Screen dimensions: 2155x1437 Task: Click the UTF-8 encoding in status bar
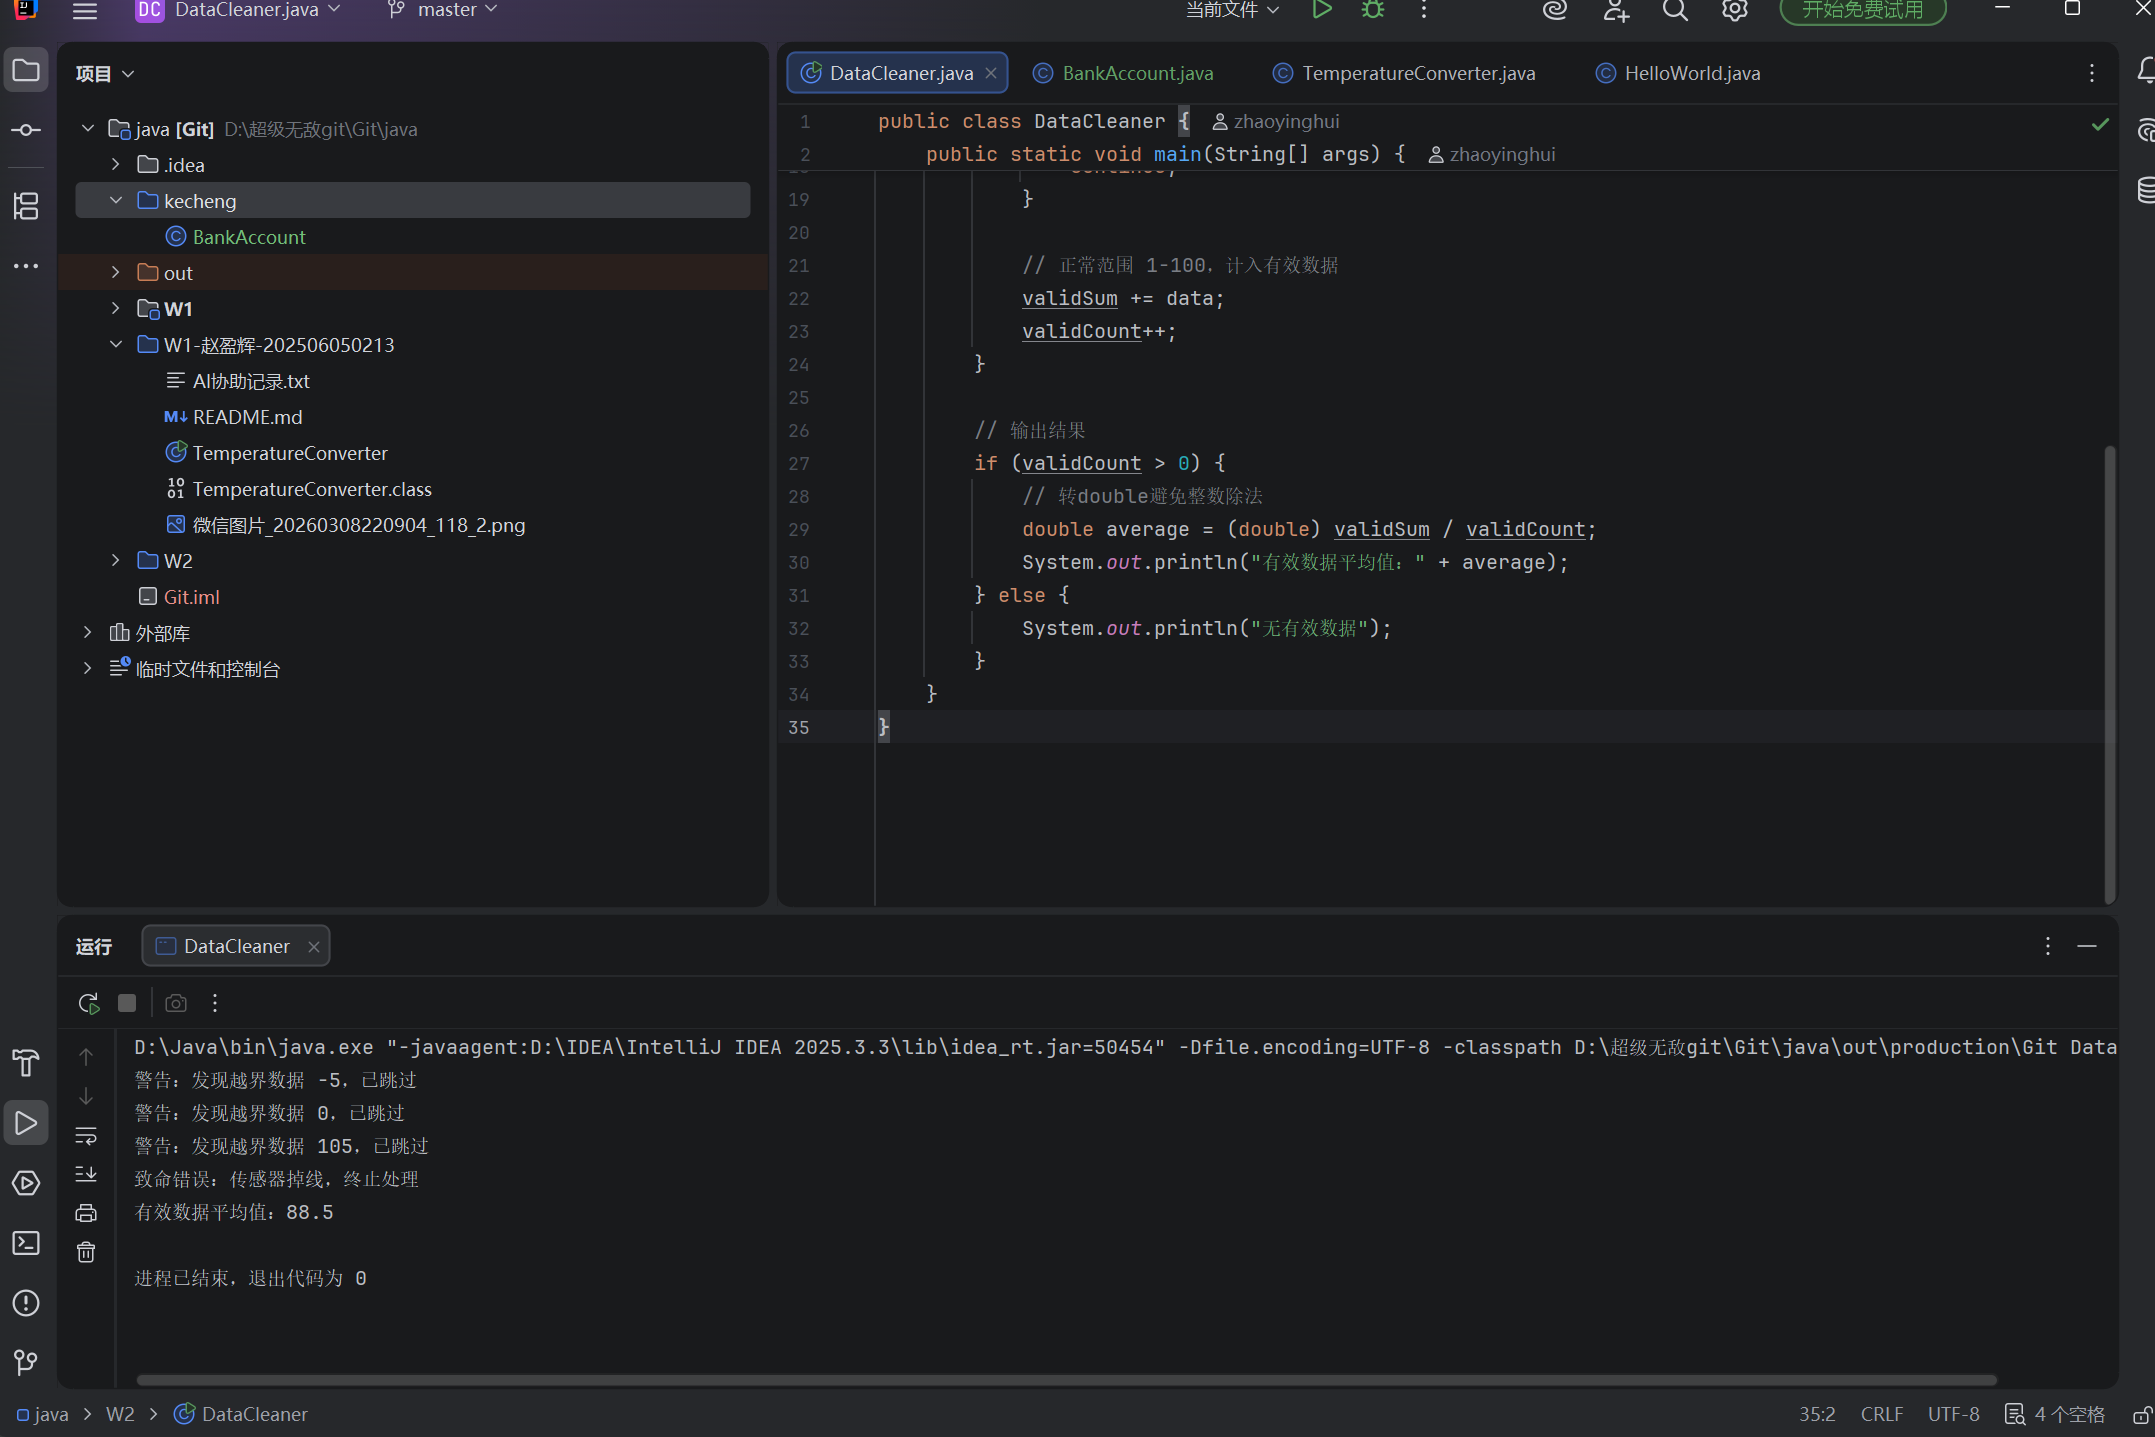pos(1953,1414)
